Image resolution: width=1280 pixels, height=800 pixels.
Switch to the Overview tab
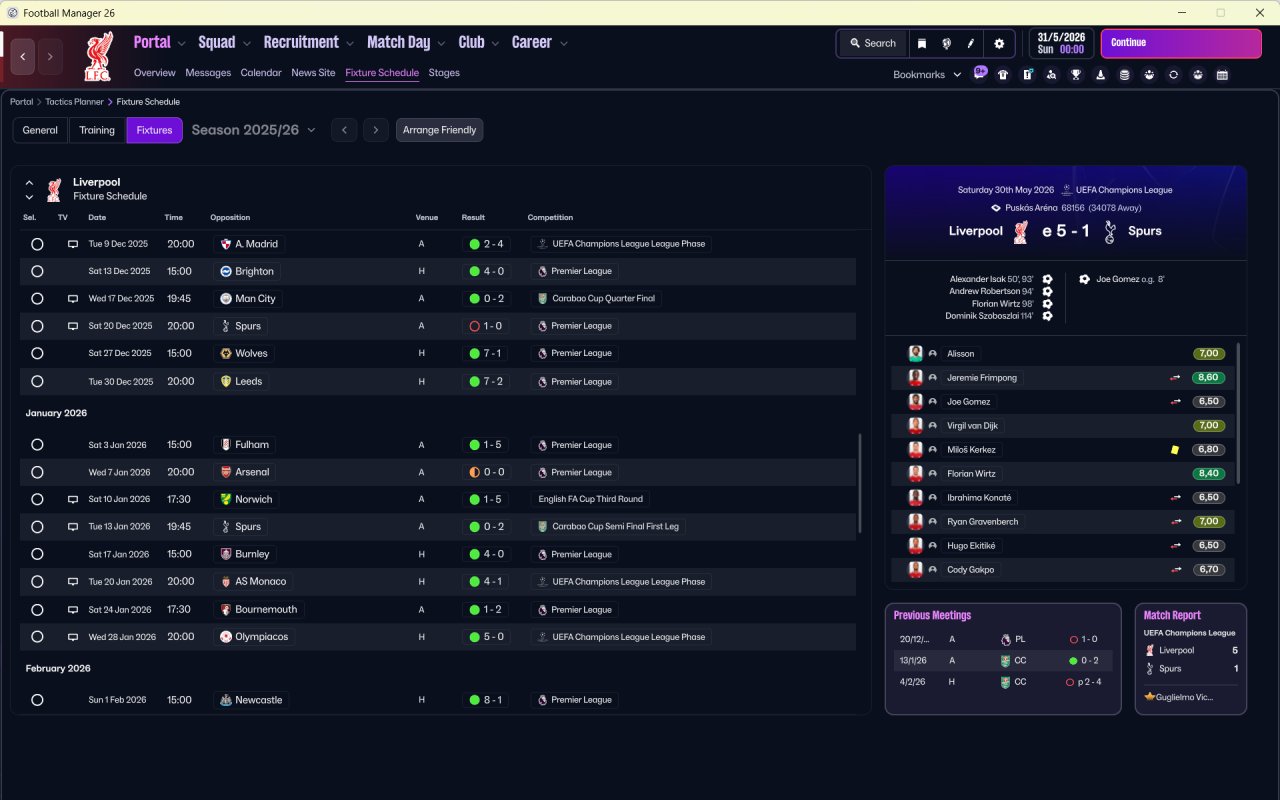[x=154, y=73]
